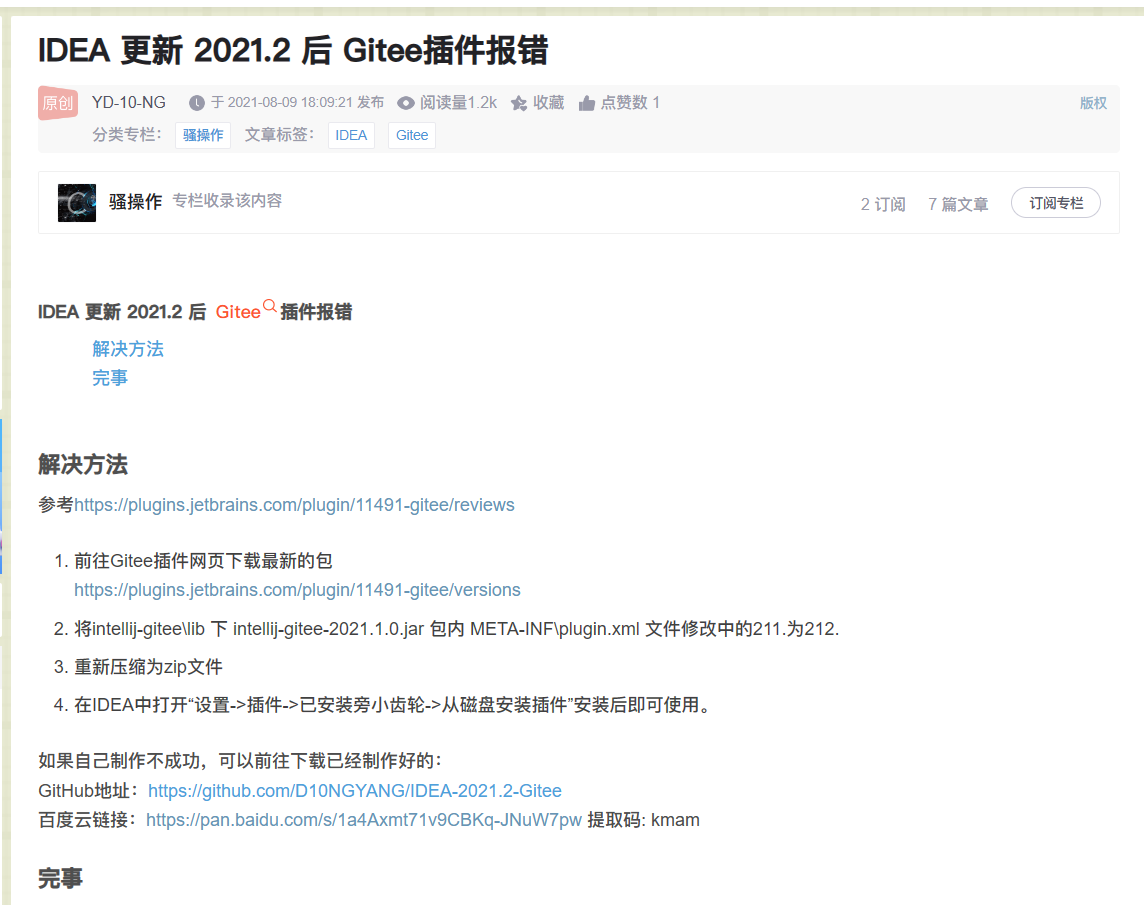Click the 专栏收录该内容 caption
1144x905 pixels.
click(227, 201)
